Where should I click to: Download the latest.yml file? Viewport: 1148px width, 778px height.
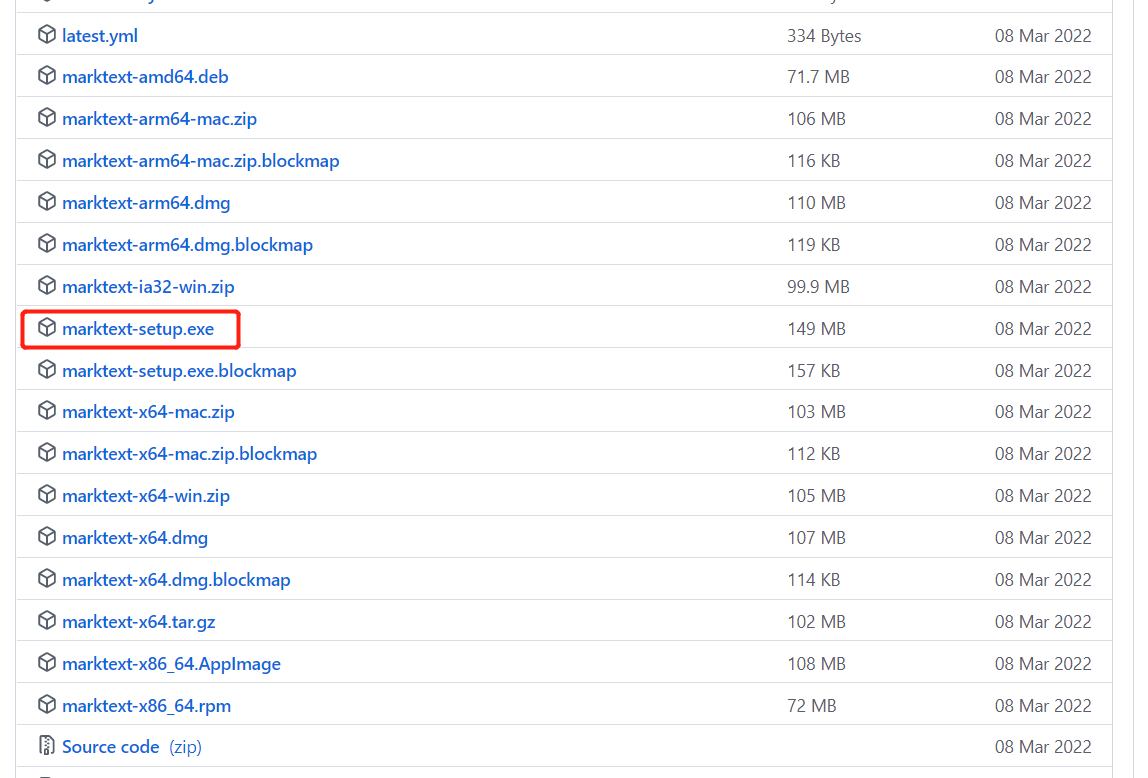click(100, 36)
